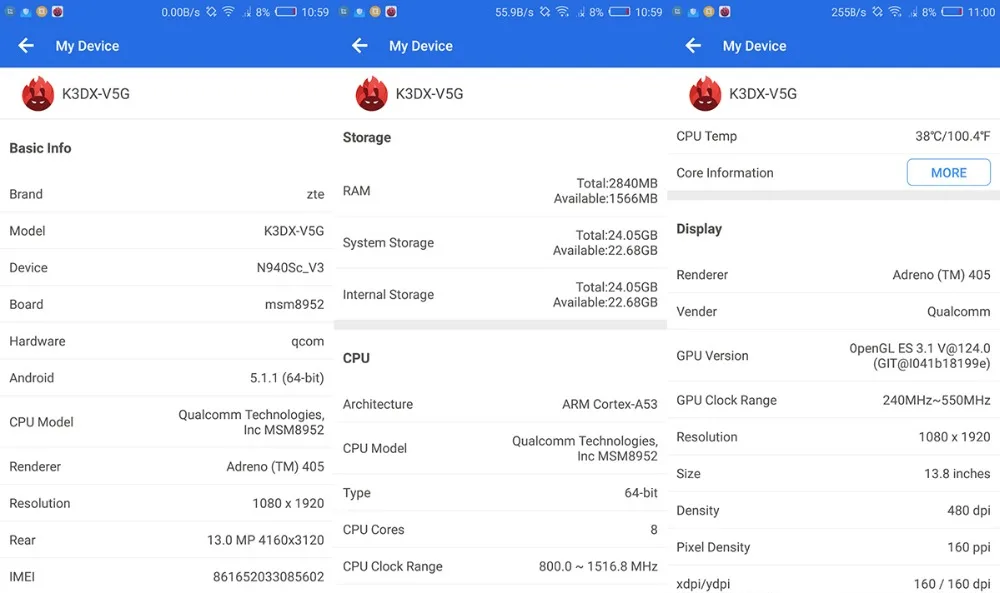Tap no-signal icon in the 55.9B/s status bar
The image size is (1000, 593).
click(580, 11)
